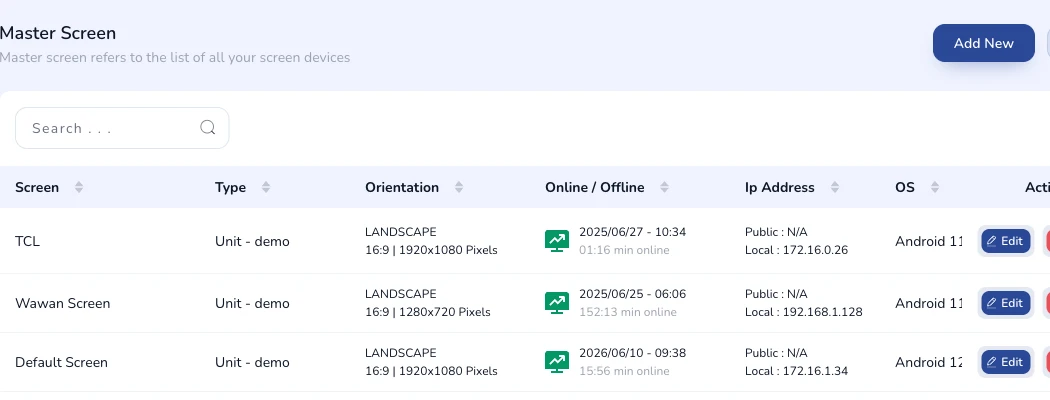The width and height of the screenshot is (1050, 400).
Task: Click Local : 192.168.1.128 address
Action: click(804, 312)
